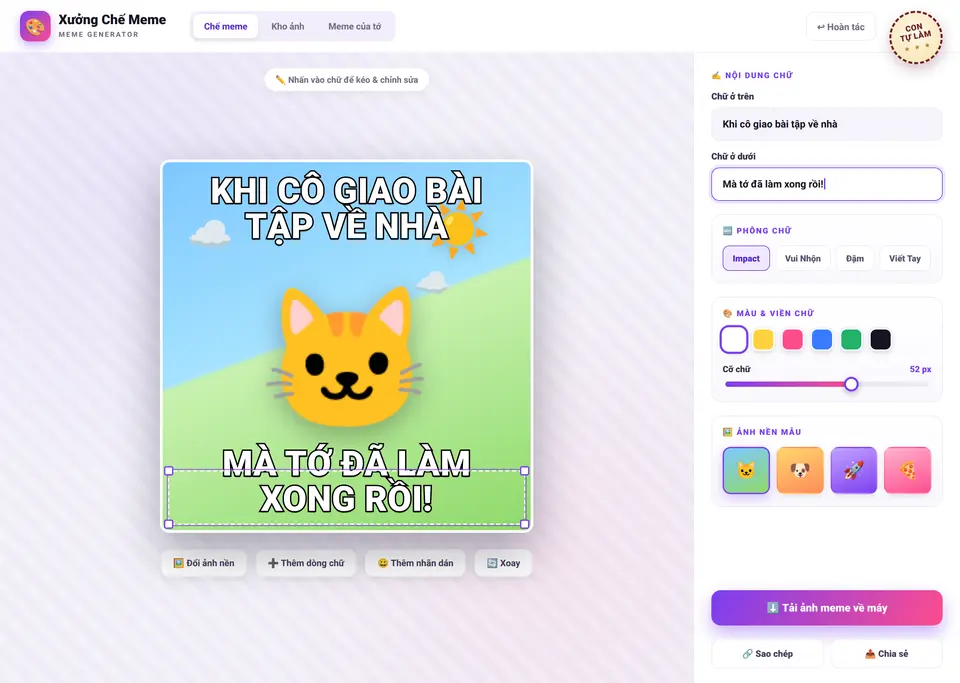The width and height of the screenshot is (960, 683).
Task: Choose the dog sample background thumbnail
Action: tap(800, 470)
